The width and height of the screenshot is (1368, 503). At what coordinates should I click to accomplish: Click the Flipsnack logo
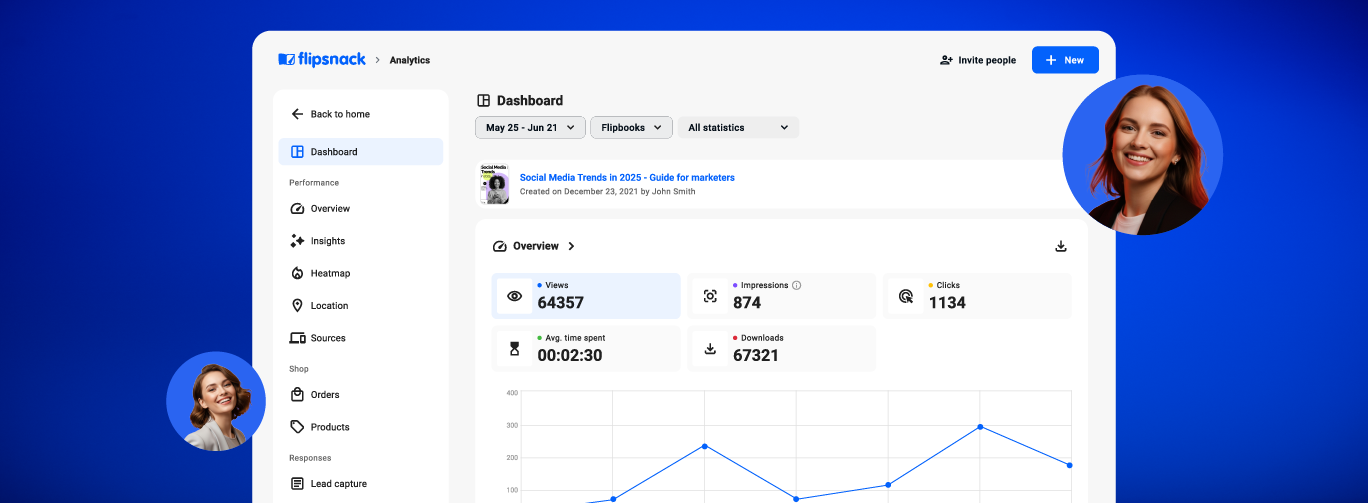pos(321,60)
